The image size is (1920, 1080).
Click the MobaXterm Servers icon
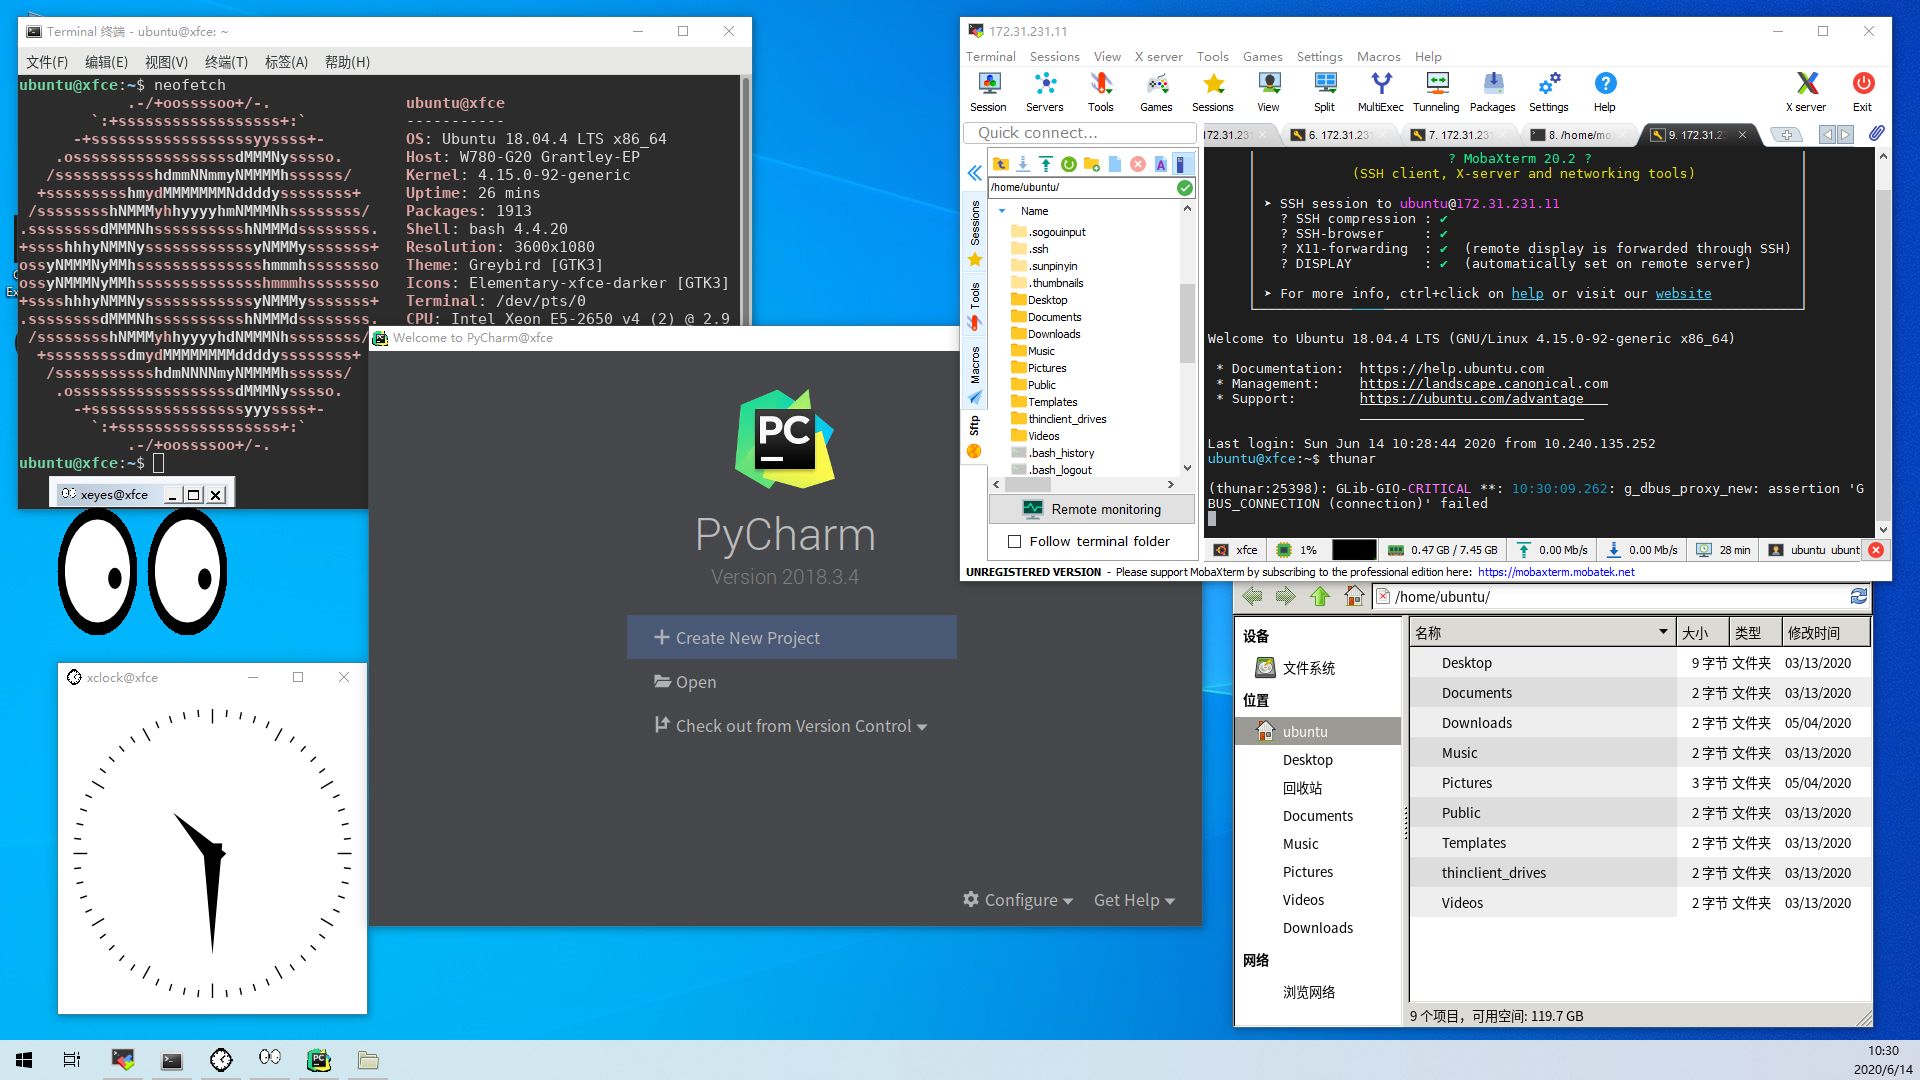click(1043, 90)
